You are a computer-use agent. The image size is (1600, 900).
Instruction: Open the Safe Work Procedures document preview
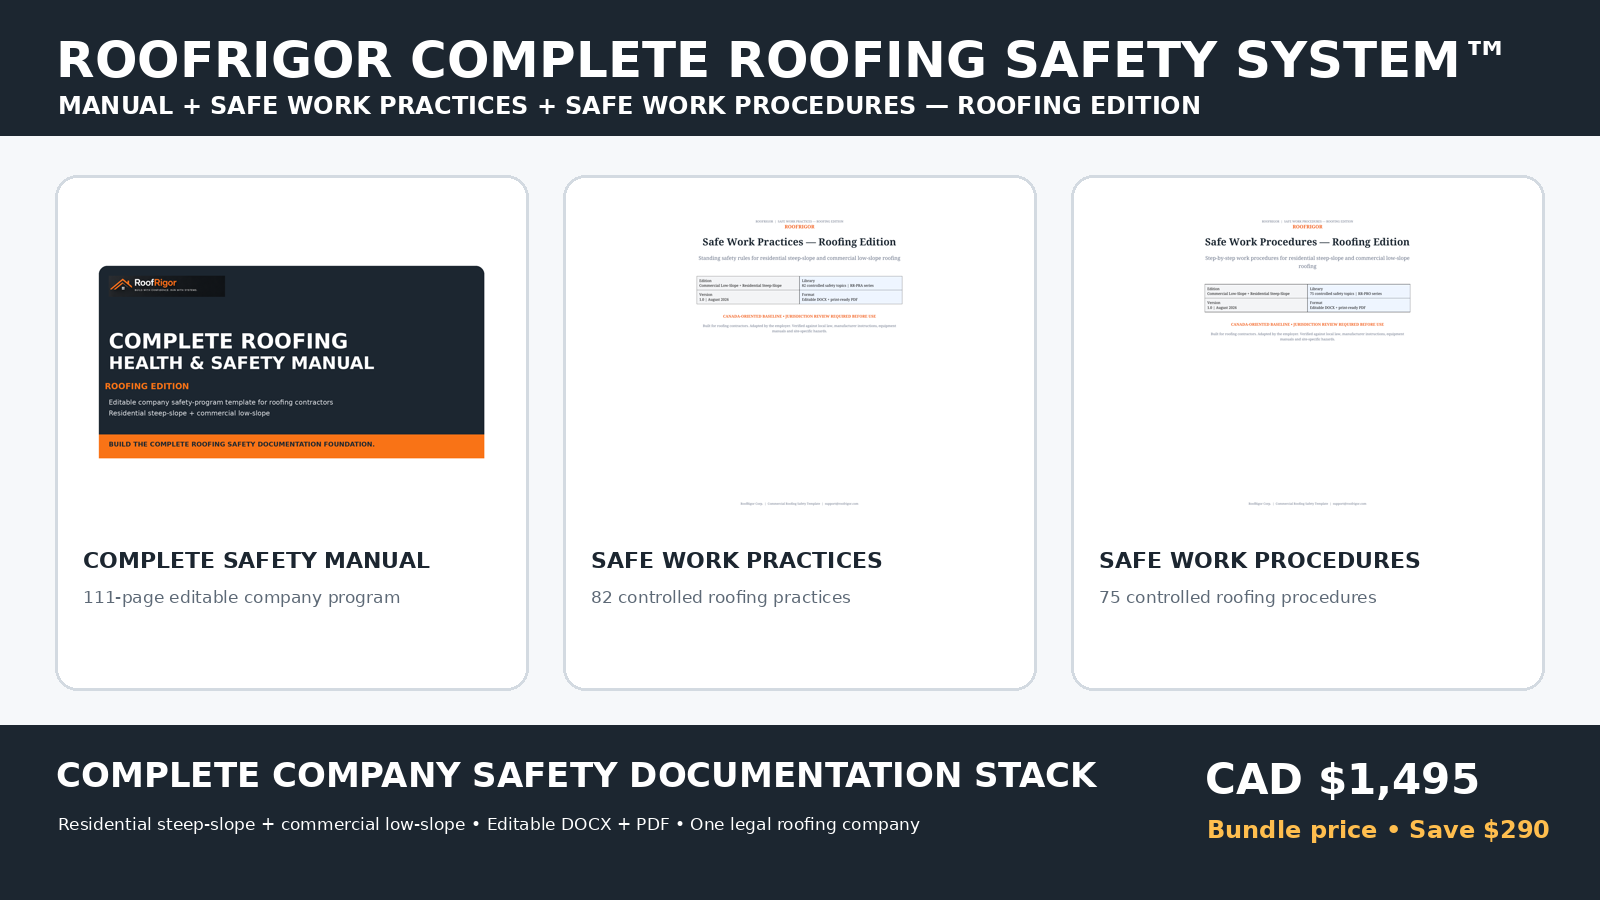tap(1307, 362)
